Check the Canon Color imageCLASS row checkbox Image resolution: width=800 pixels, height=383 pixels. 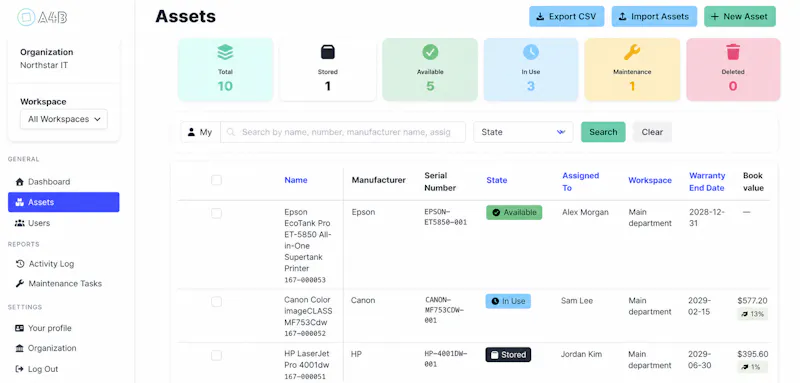[x=216, y=302]
